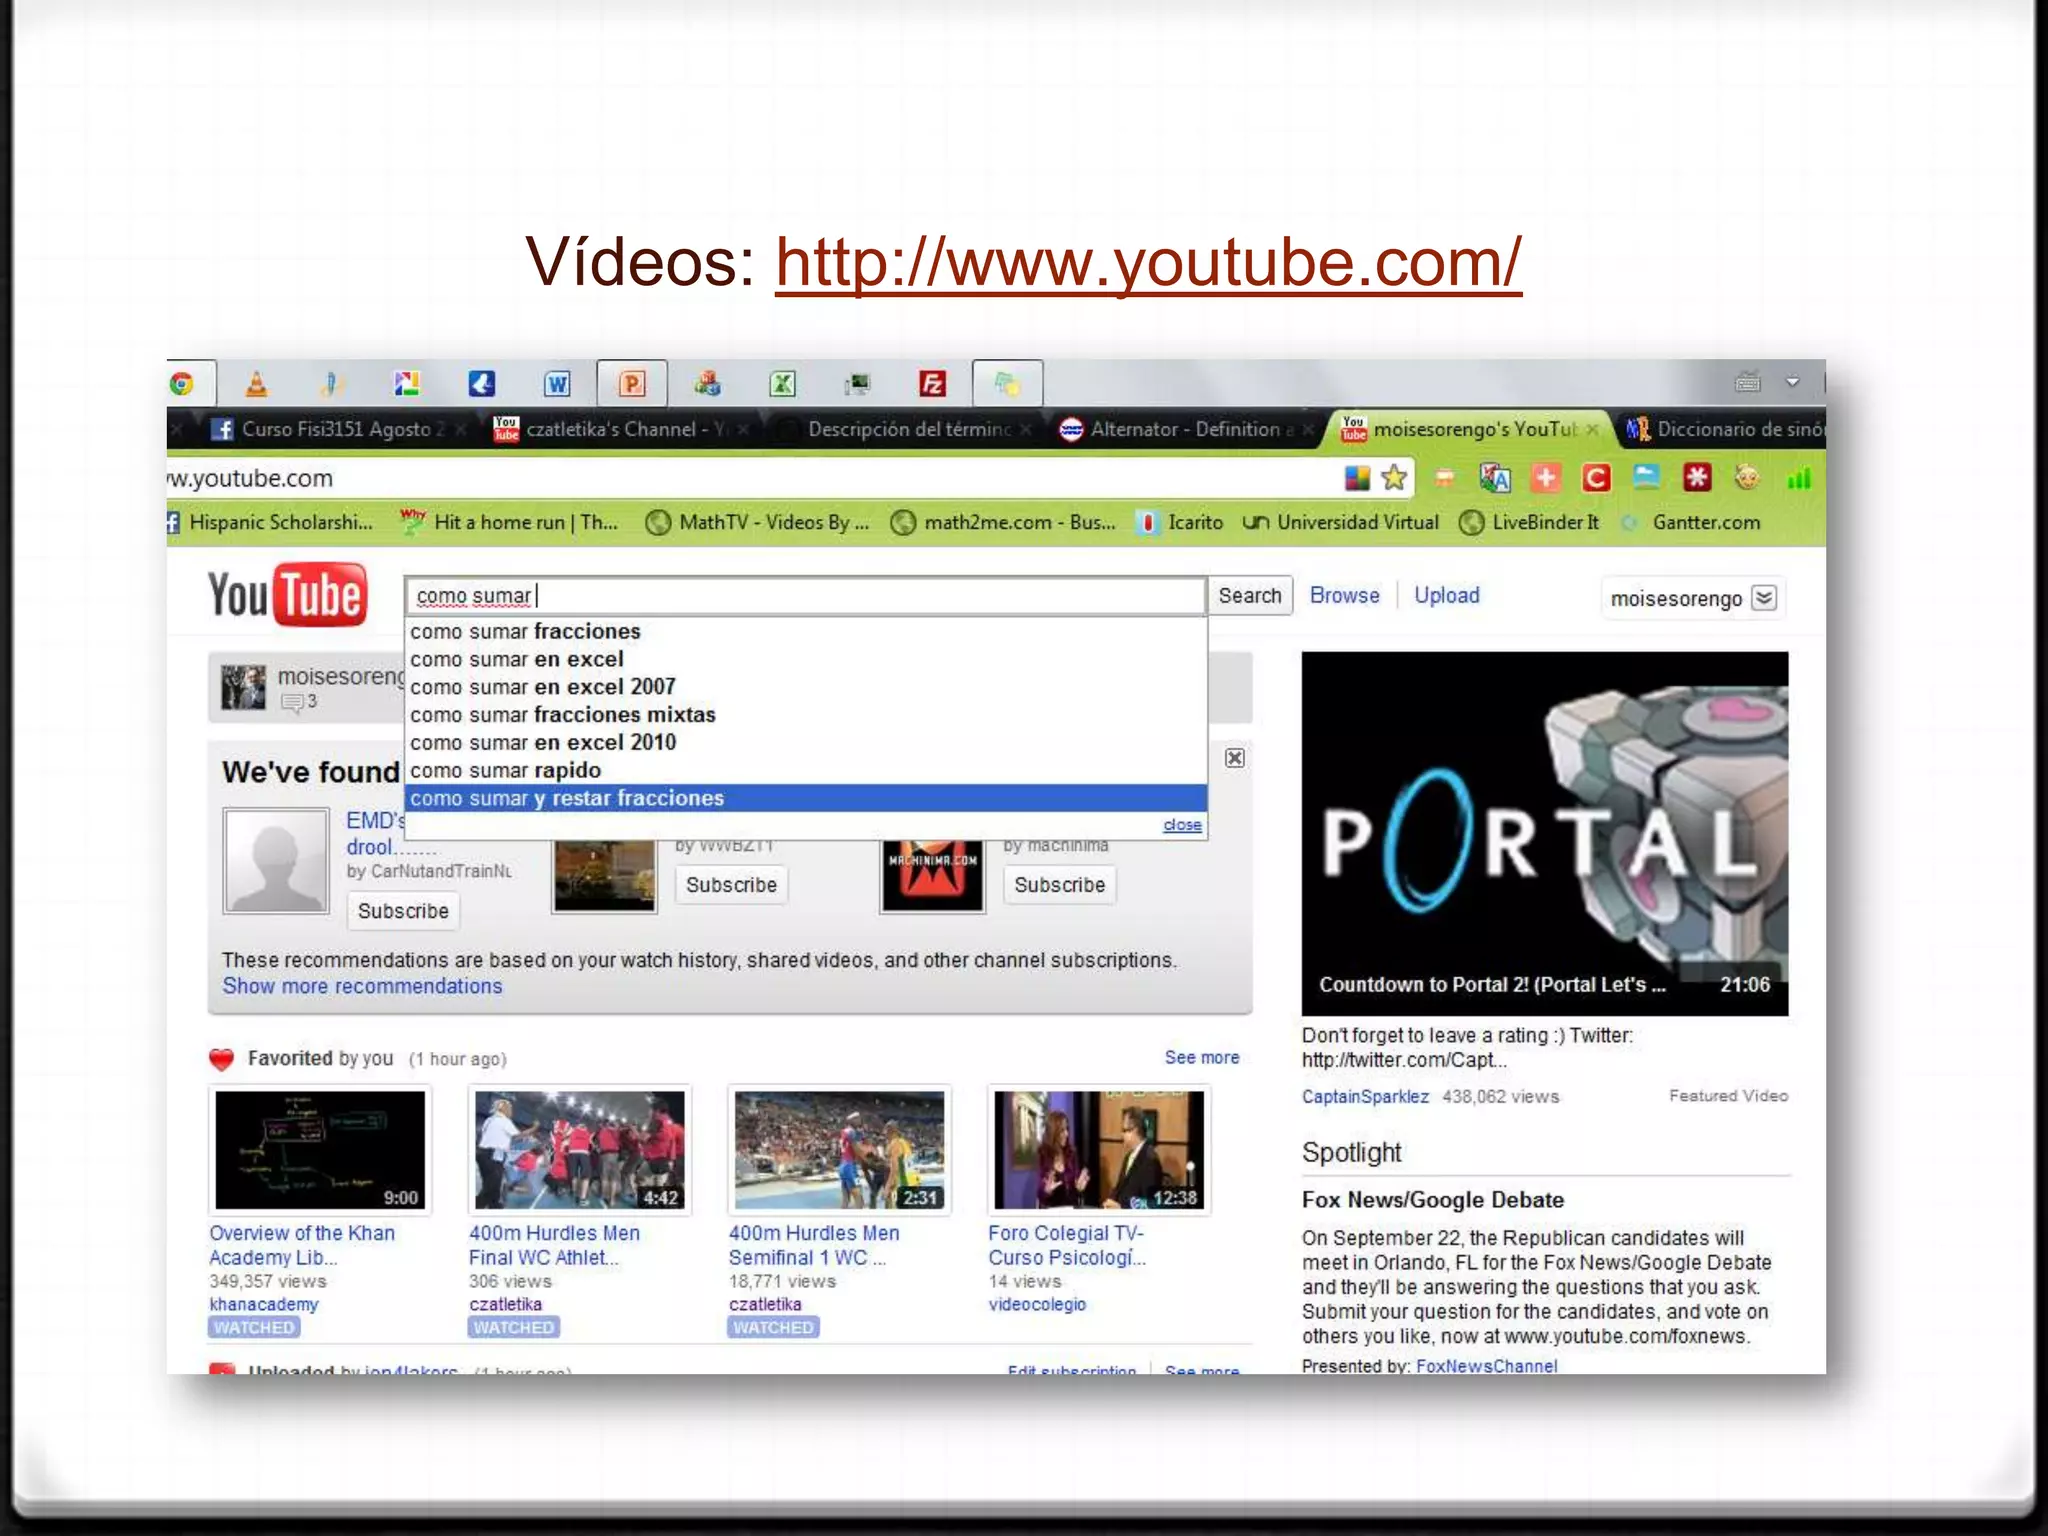Image resolution: width=2048 pixels, height=1536 pixels.
Task: Open Hit a home run bookmark
Action: 508,522
